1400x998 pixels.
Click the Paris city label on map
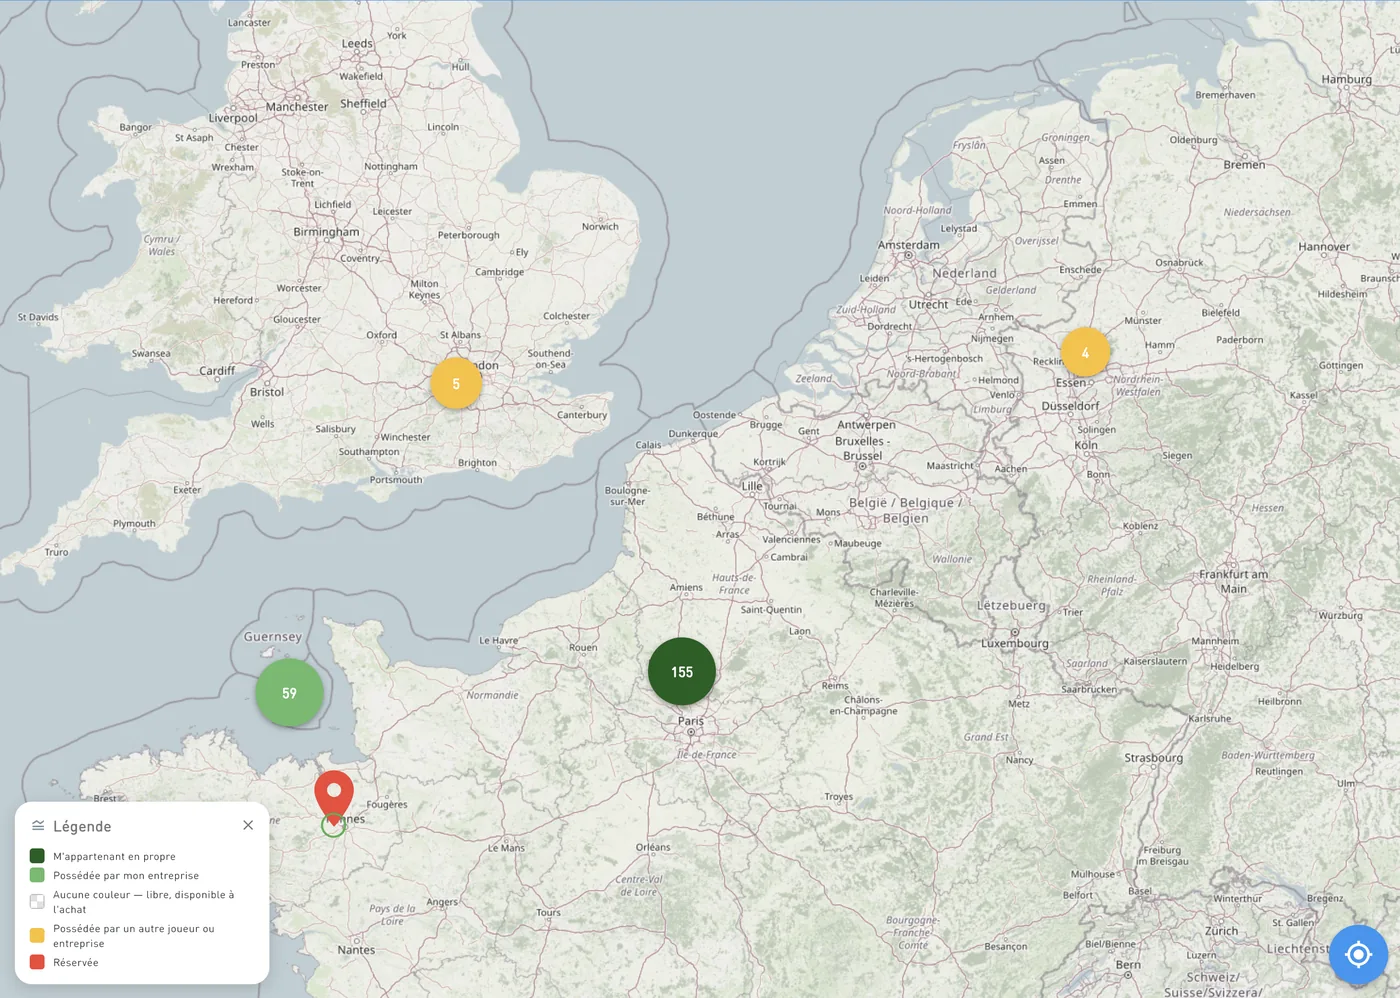(x=691, y=721)
